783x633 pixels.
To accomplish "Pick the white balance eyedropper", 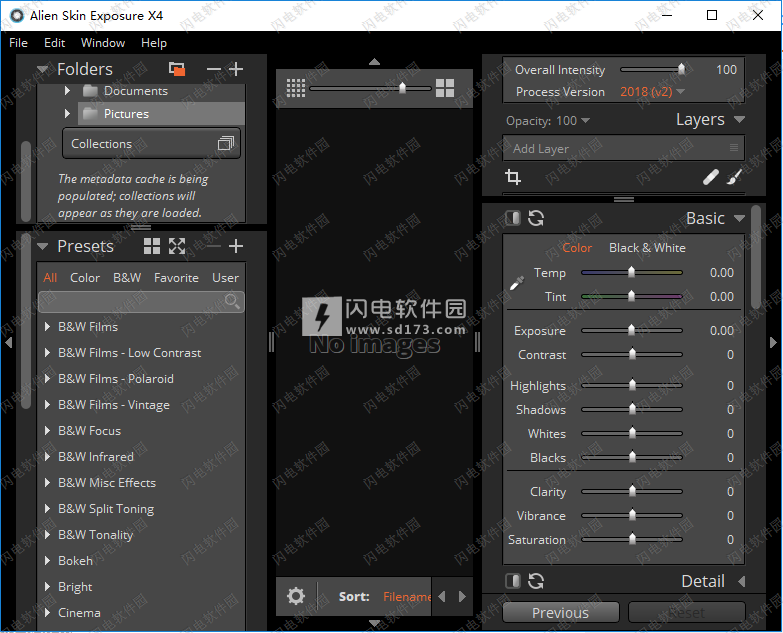I will coord(517,283).
